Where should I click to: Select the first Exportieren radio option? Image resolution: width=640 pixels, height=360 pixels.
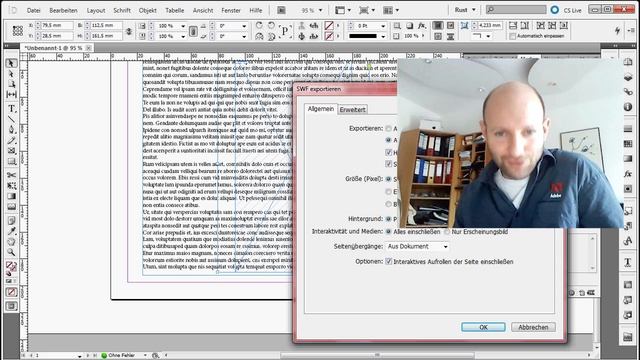pos(389,129)
